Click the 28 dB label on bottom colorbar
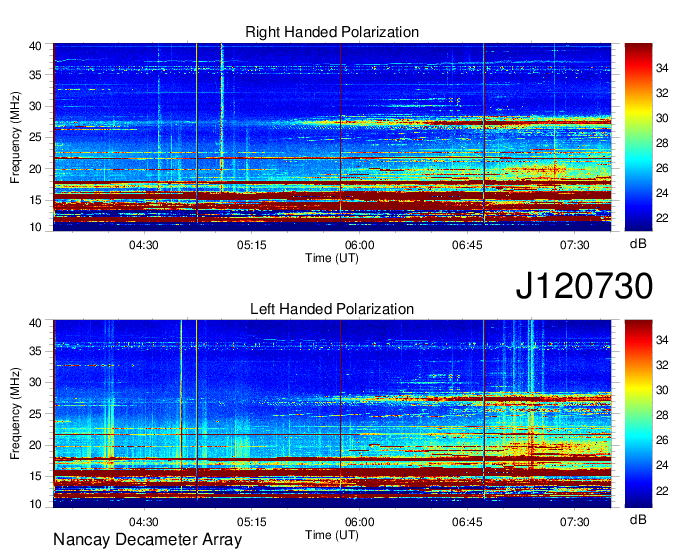This screenshot has width=680, height=552. tap(662, 415)
